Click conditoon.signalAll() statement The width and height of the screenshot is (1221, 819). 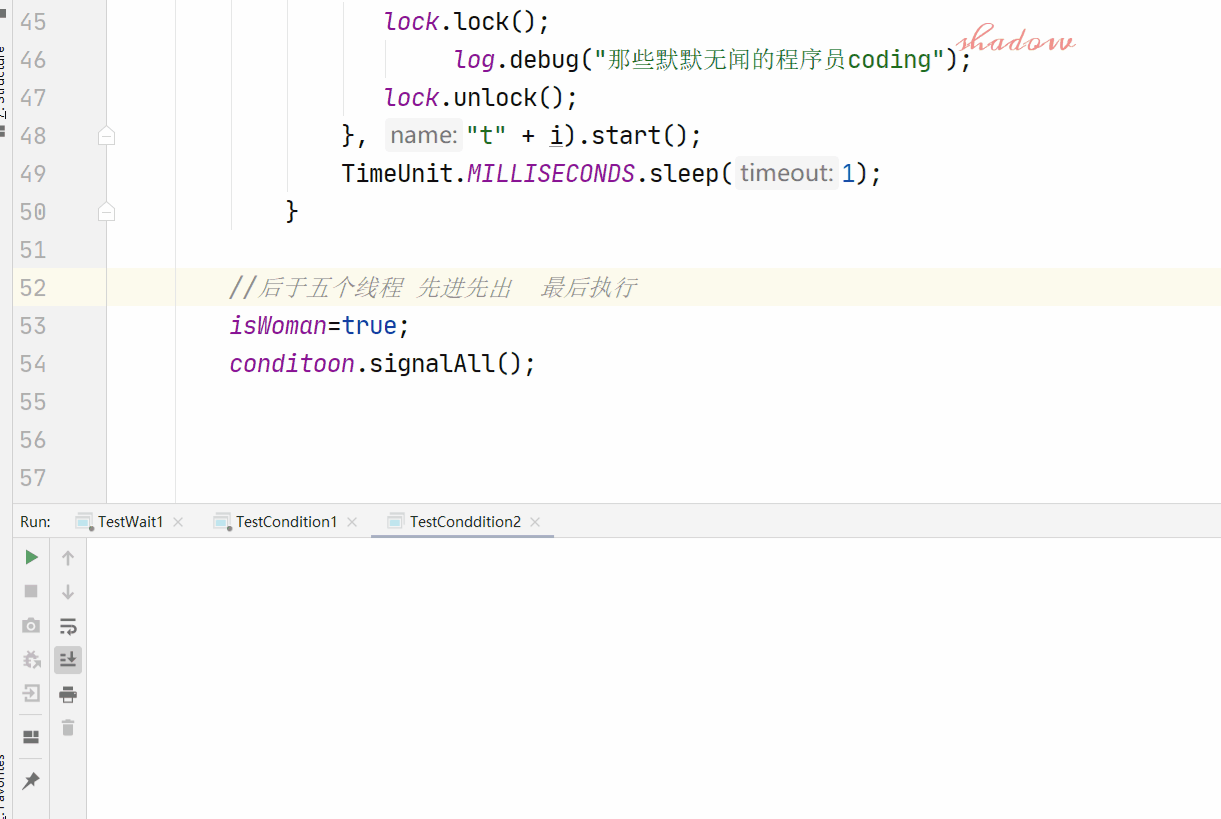(383, 364)
